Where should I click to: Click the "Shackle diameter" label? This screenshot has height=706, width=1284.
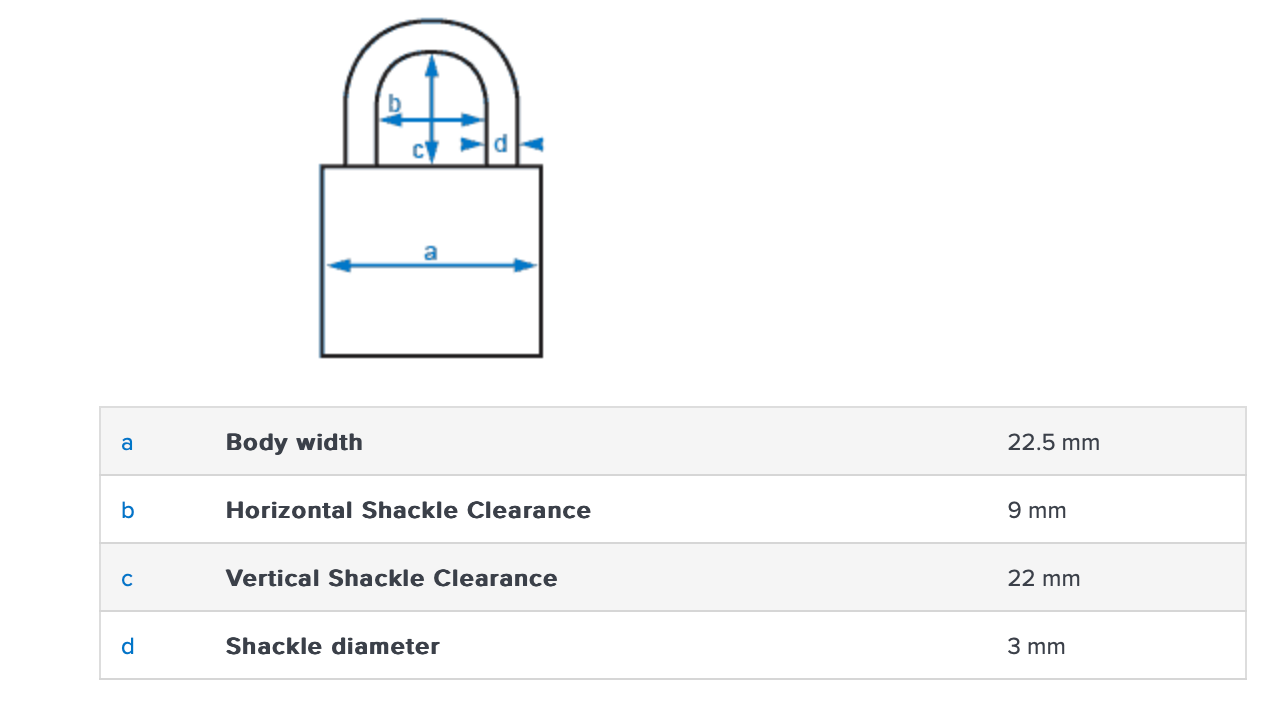pos(332,646)
